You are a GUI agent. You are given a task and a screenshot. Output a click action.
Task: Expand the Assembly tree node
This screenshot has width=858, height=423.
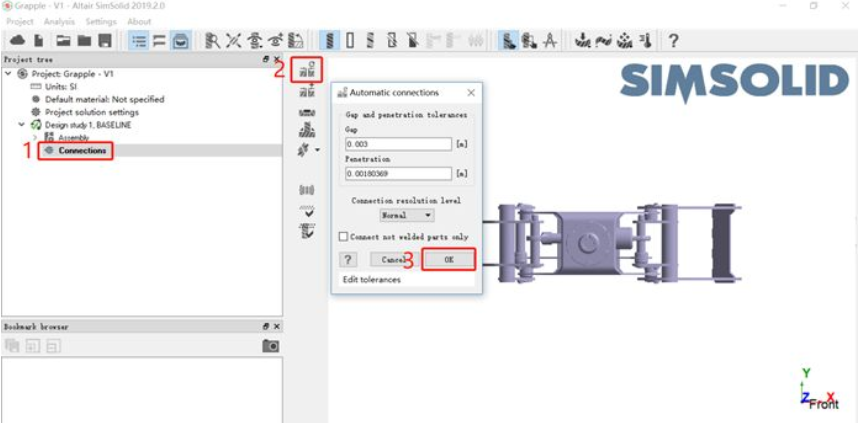(36, 138)
